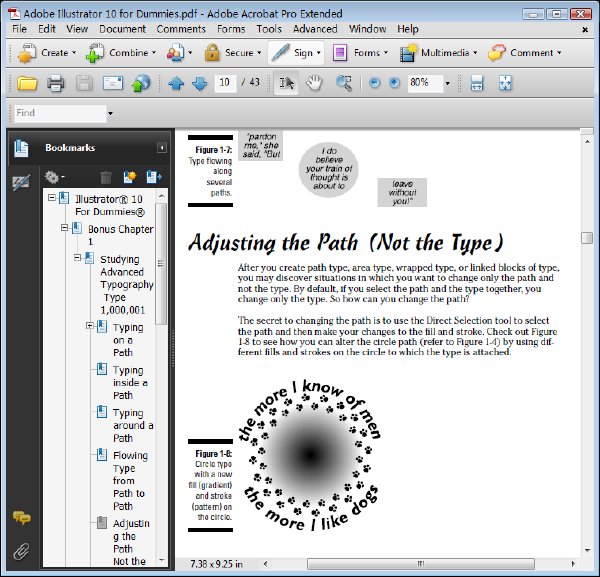Click the Attachments paperclip panel icon

21,551
